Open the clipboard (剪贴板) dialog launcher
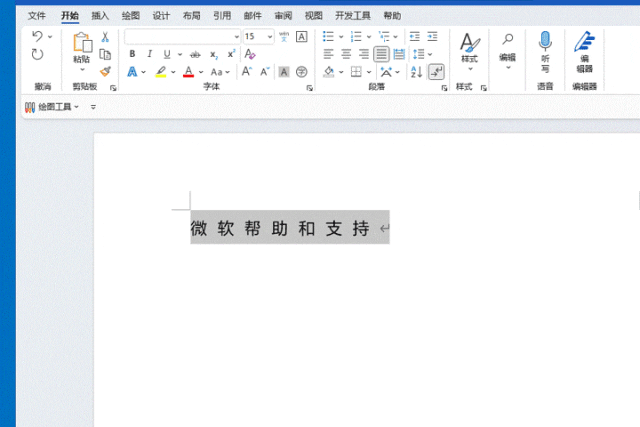Viewport: 640px width, 427px height. (113, 88)
